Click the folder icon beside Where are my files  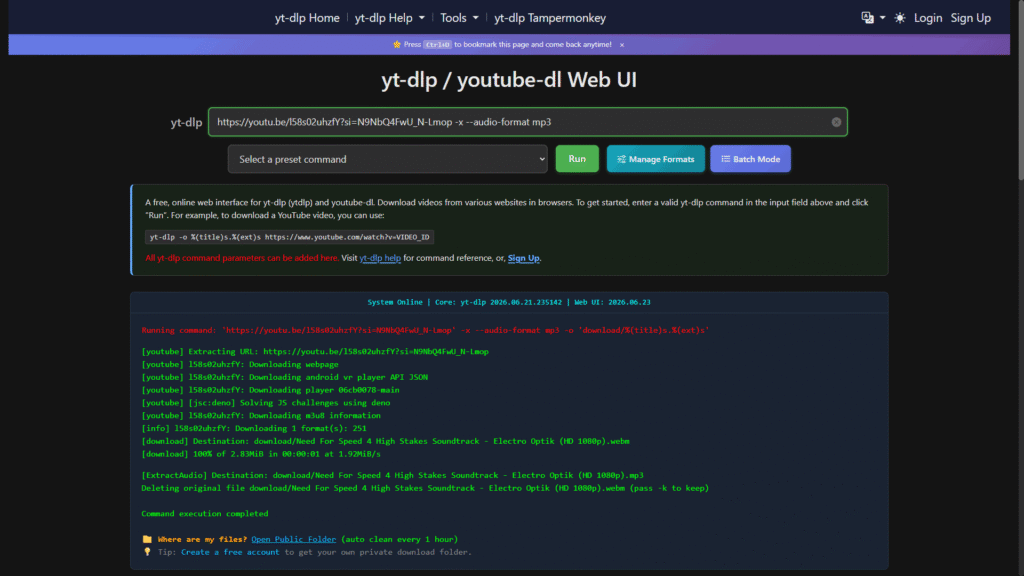click(x=147, y=539)
